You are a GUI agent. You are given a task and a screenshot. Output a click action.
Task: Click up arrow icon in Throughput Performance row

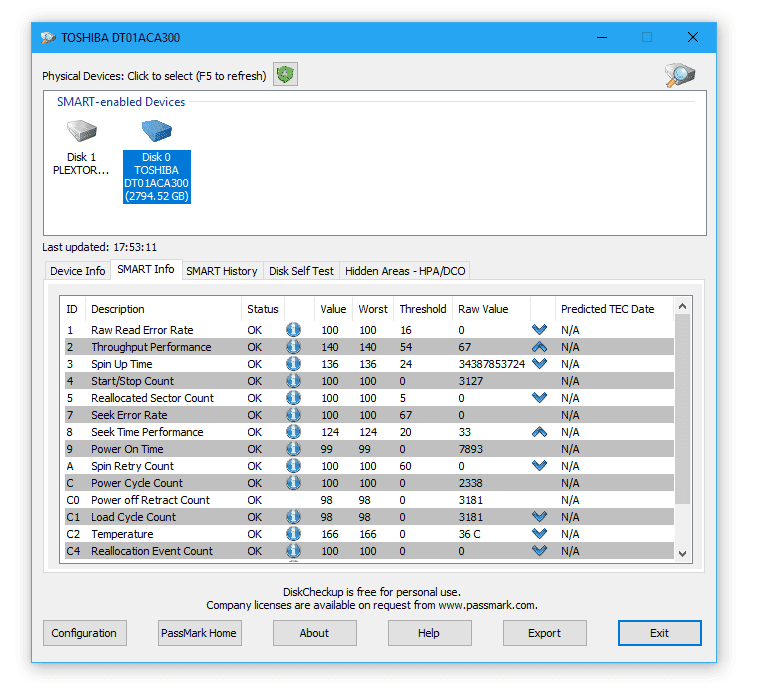pyautogui.click(x=539, y=346)
